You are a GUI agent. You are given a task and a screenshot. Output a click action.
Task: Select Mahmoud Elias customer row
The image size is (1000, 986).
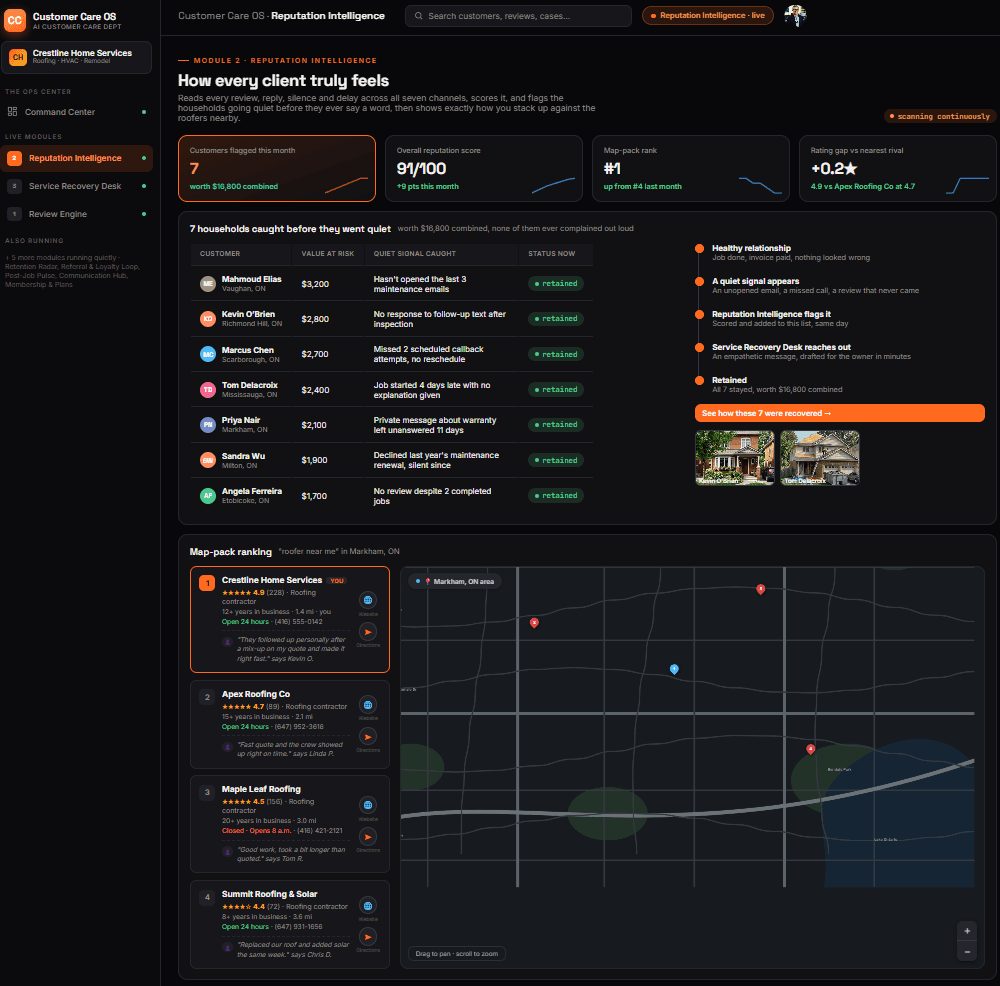click(392, 284)
